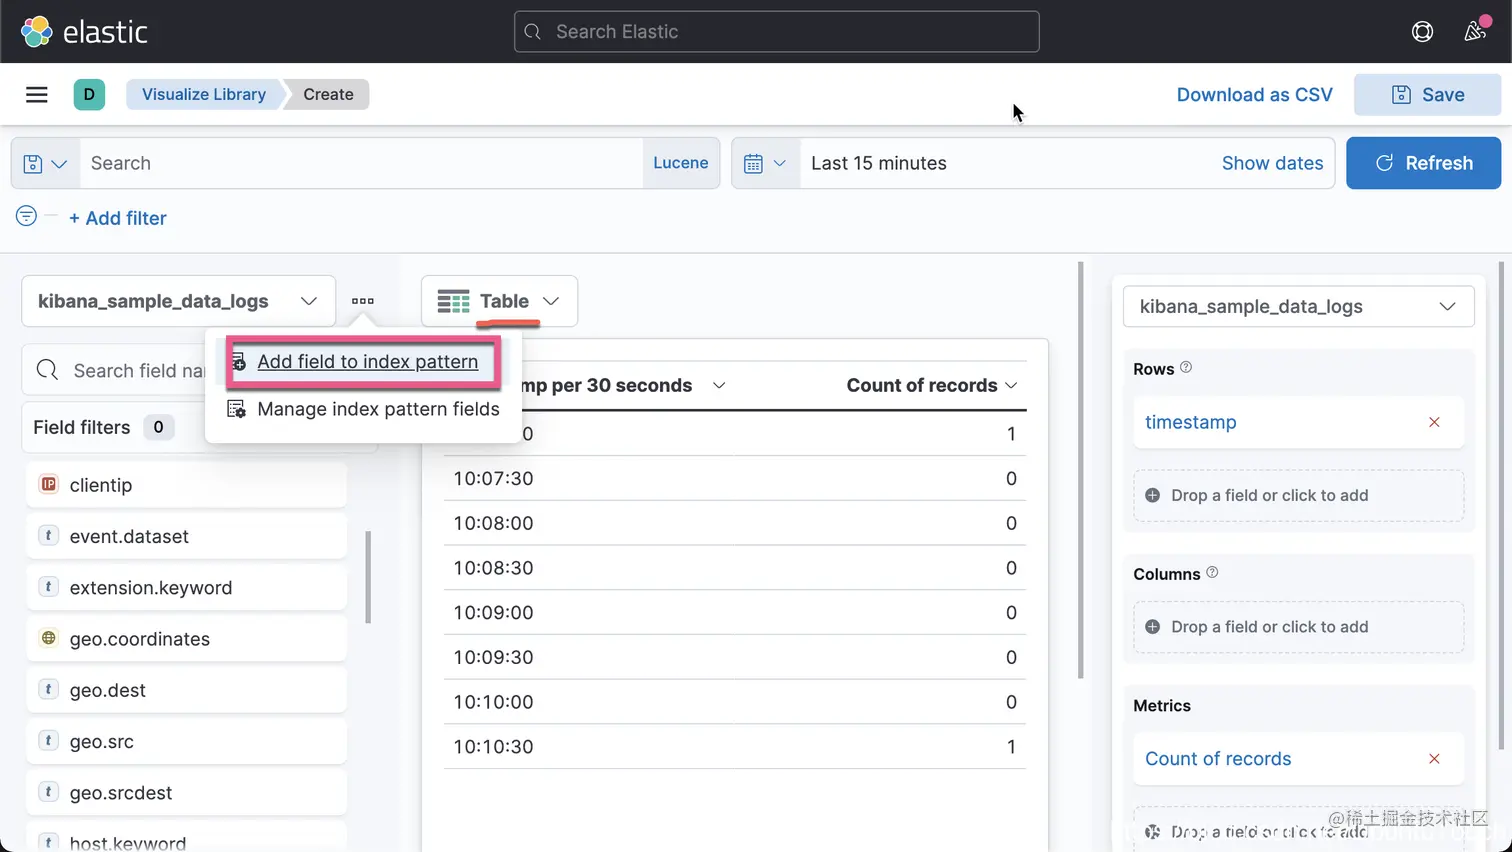Select the geo.dest field

click(x=186, y=690)
